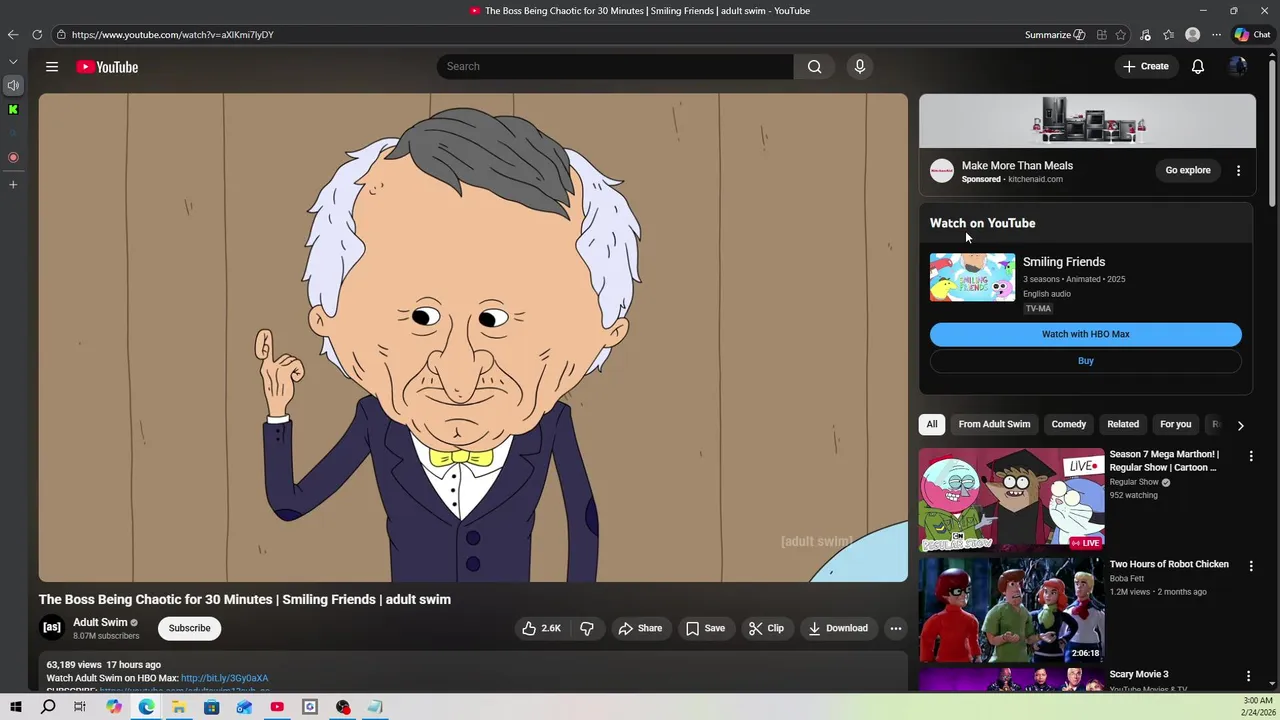Dislike the video with thumbs down

point(587,628)
